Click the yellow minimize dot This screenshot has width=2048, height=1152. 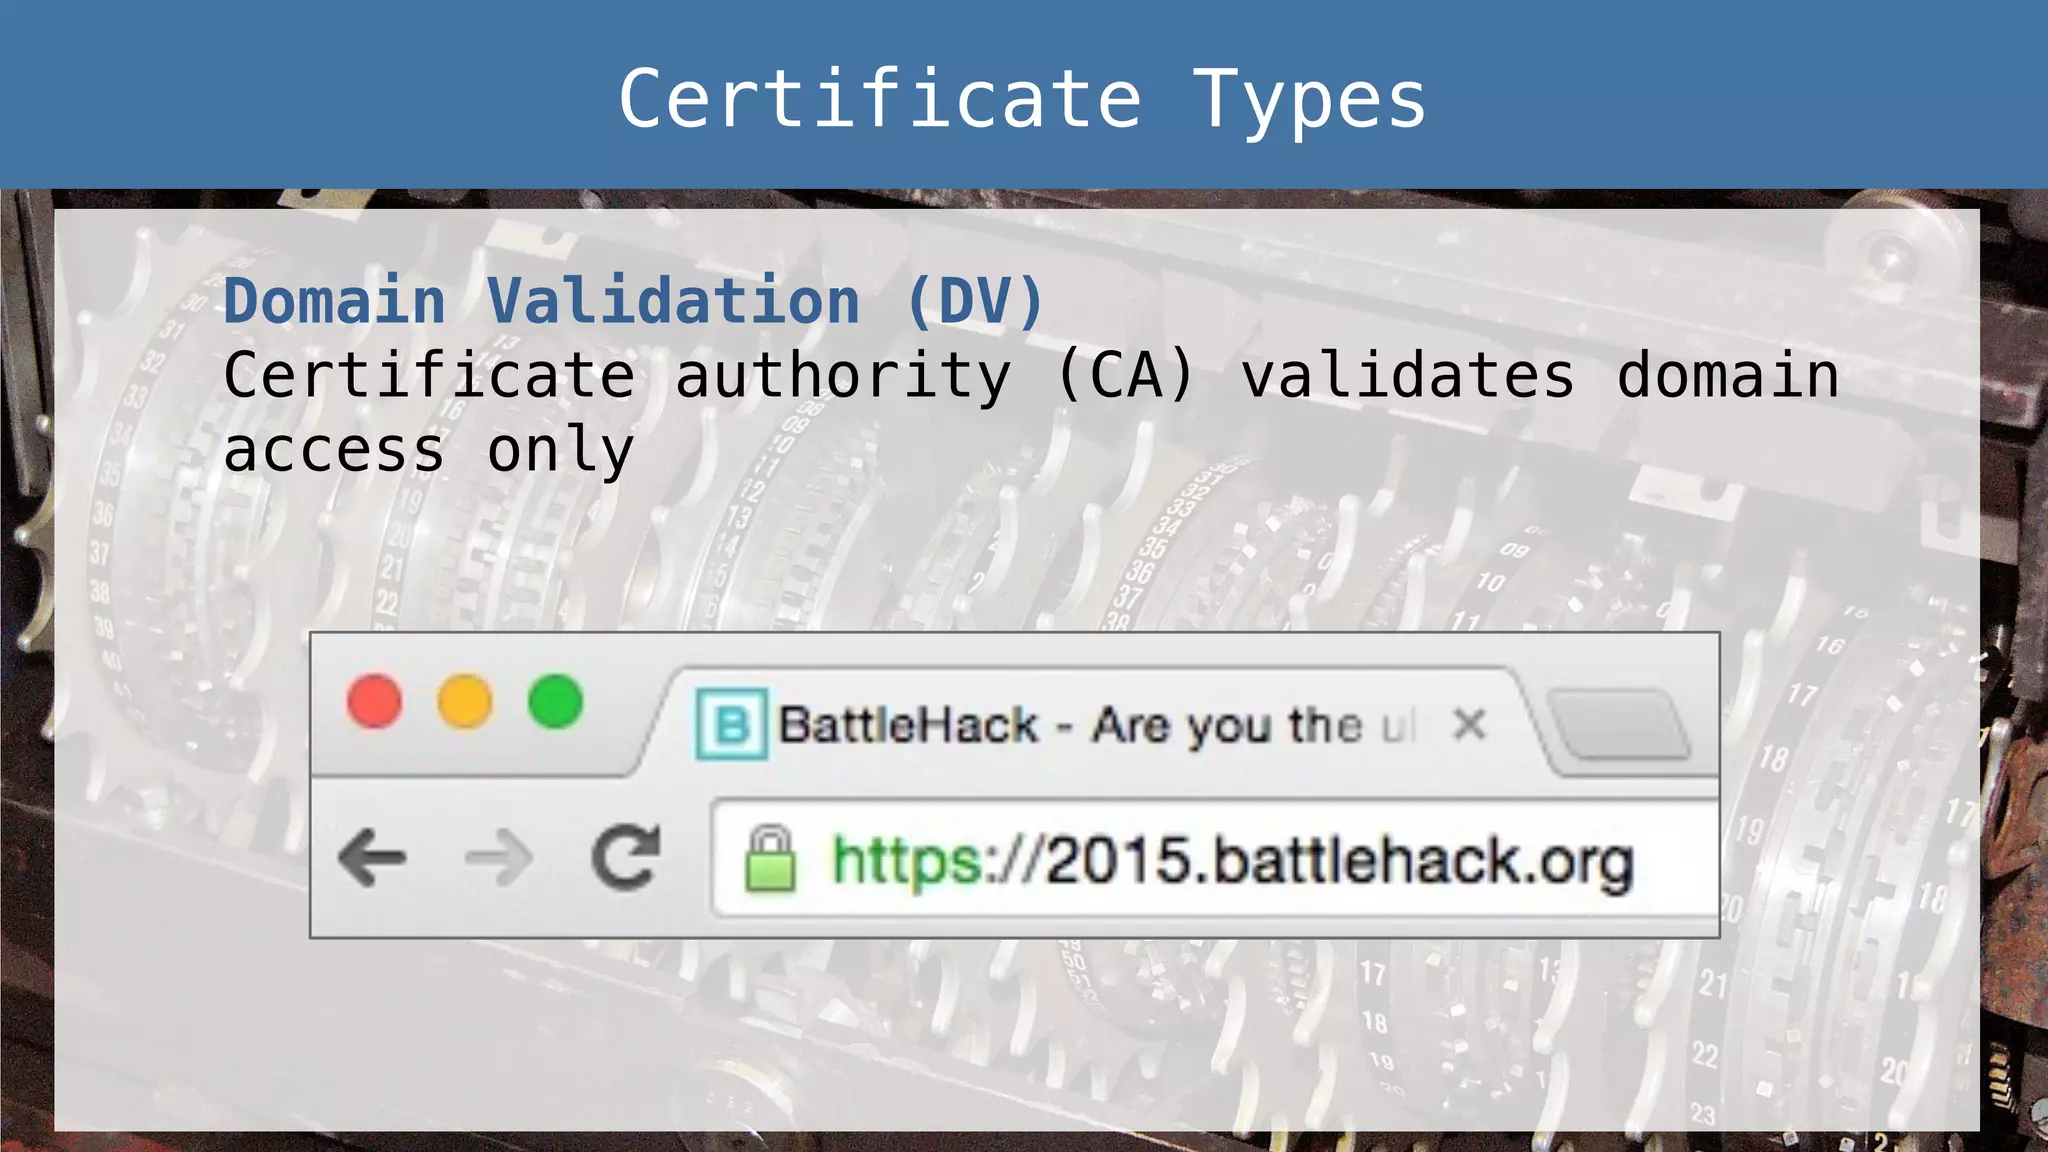pos(465,701)
